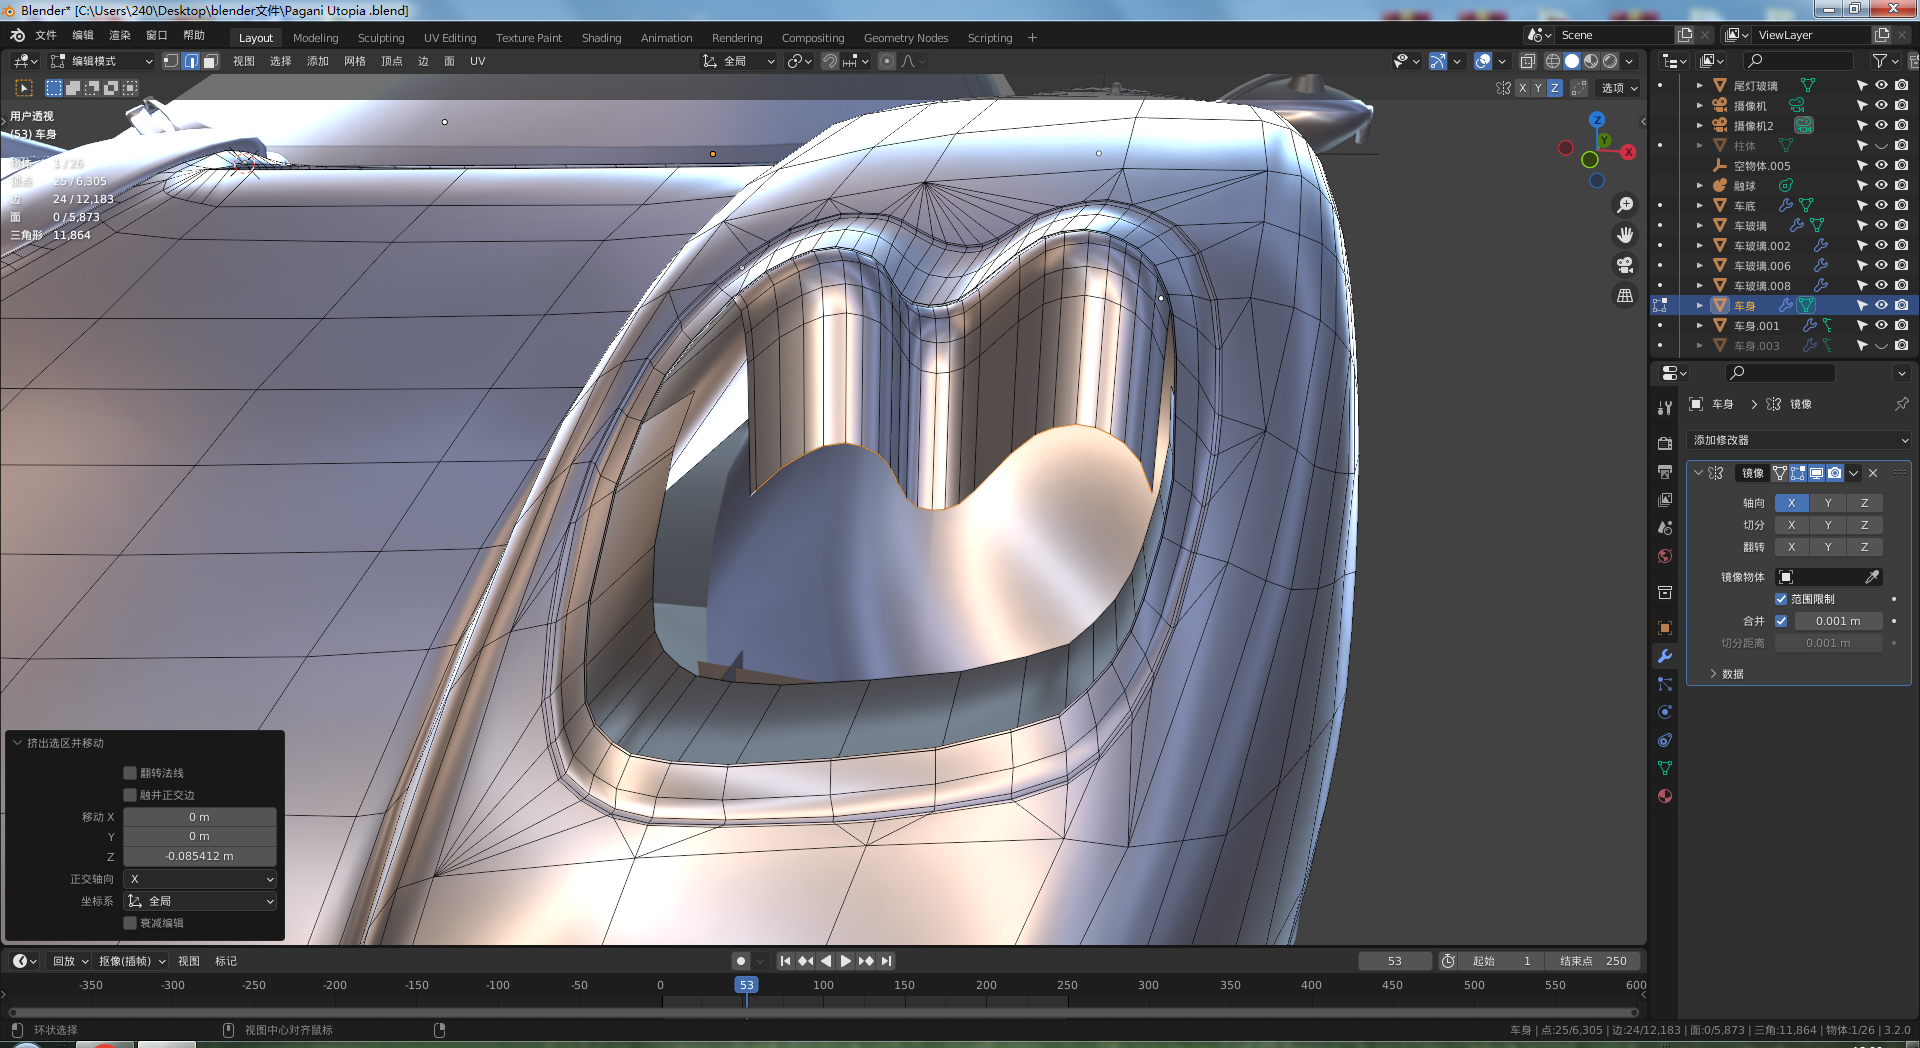Toggle camera view icon in viewport
This screenshot has width=1920, height=1048.
1625,265
